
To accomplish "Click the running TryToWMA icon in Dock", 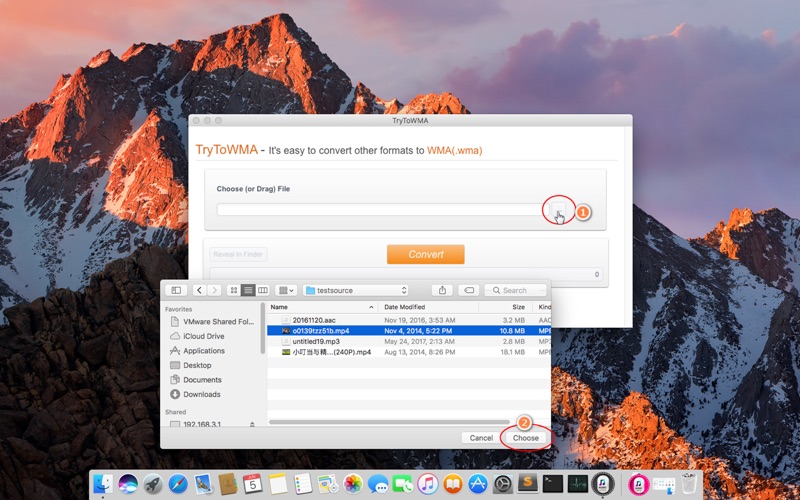I will pyautogui.click(x=603, y=484).
